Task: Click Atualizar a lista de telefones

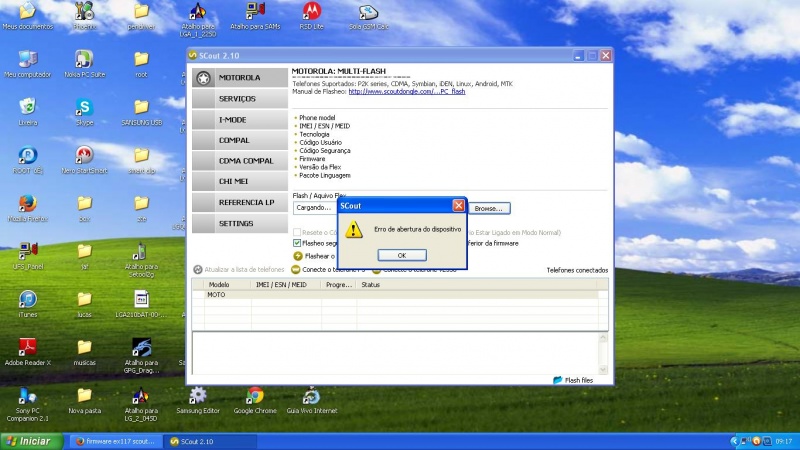Action: coord(239,269)
